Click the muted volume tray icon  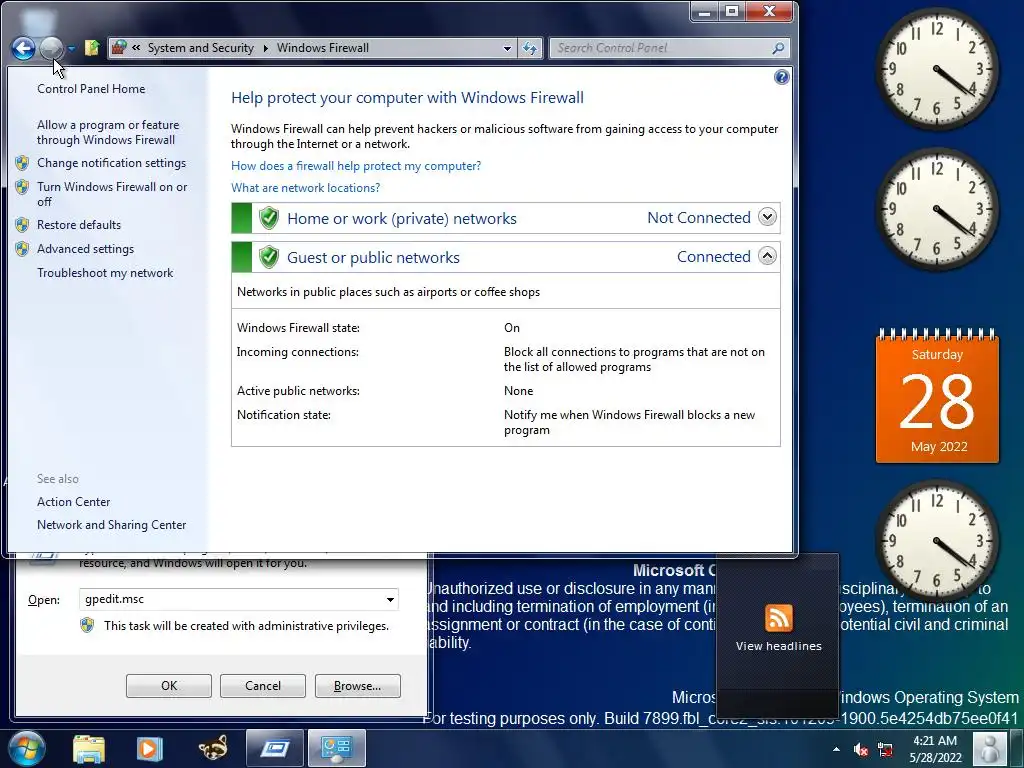coord(861,749)
